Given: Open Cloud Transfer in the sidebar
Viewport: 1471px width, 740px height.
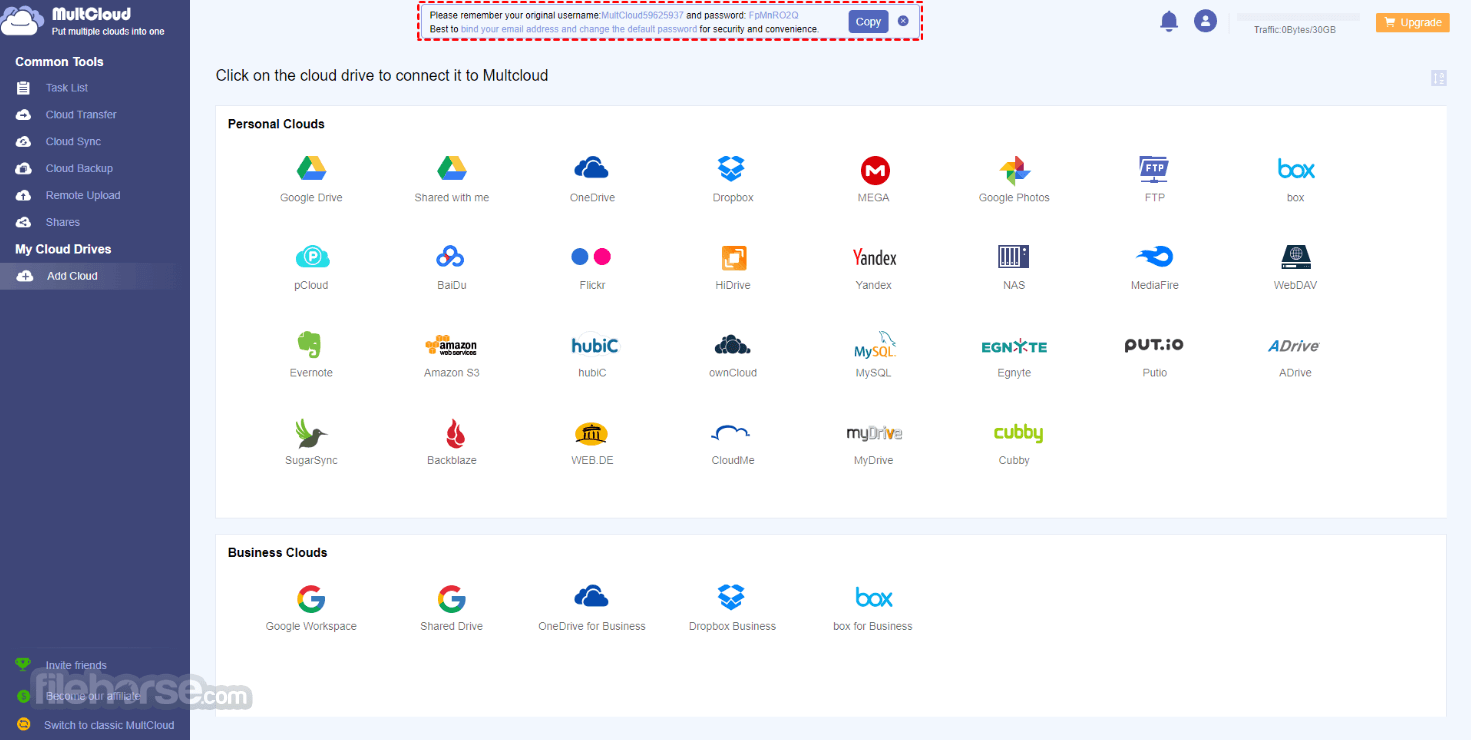Looking at the screenshot, I should [x=81, y=115].
